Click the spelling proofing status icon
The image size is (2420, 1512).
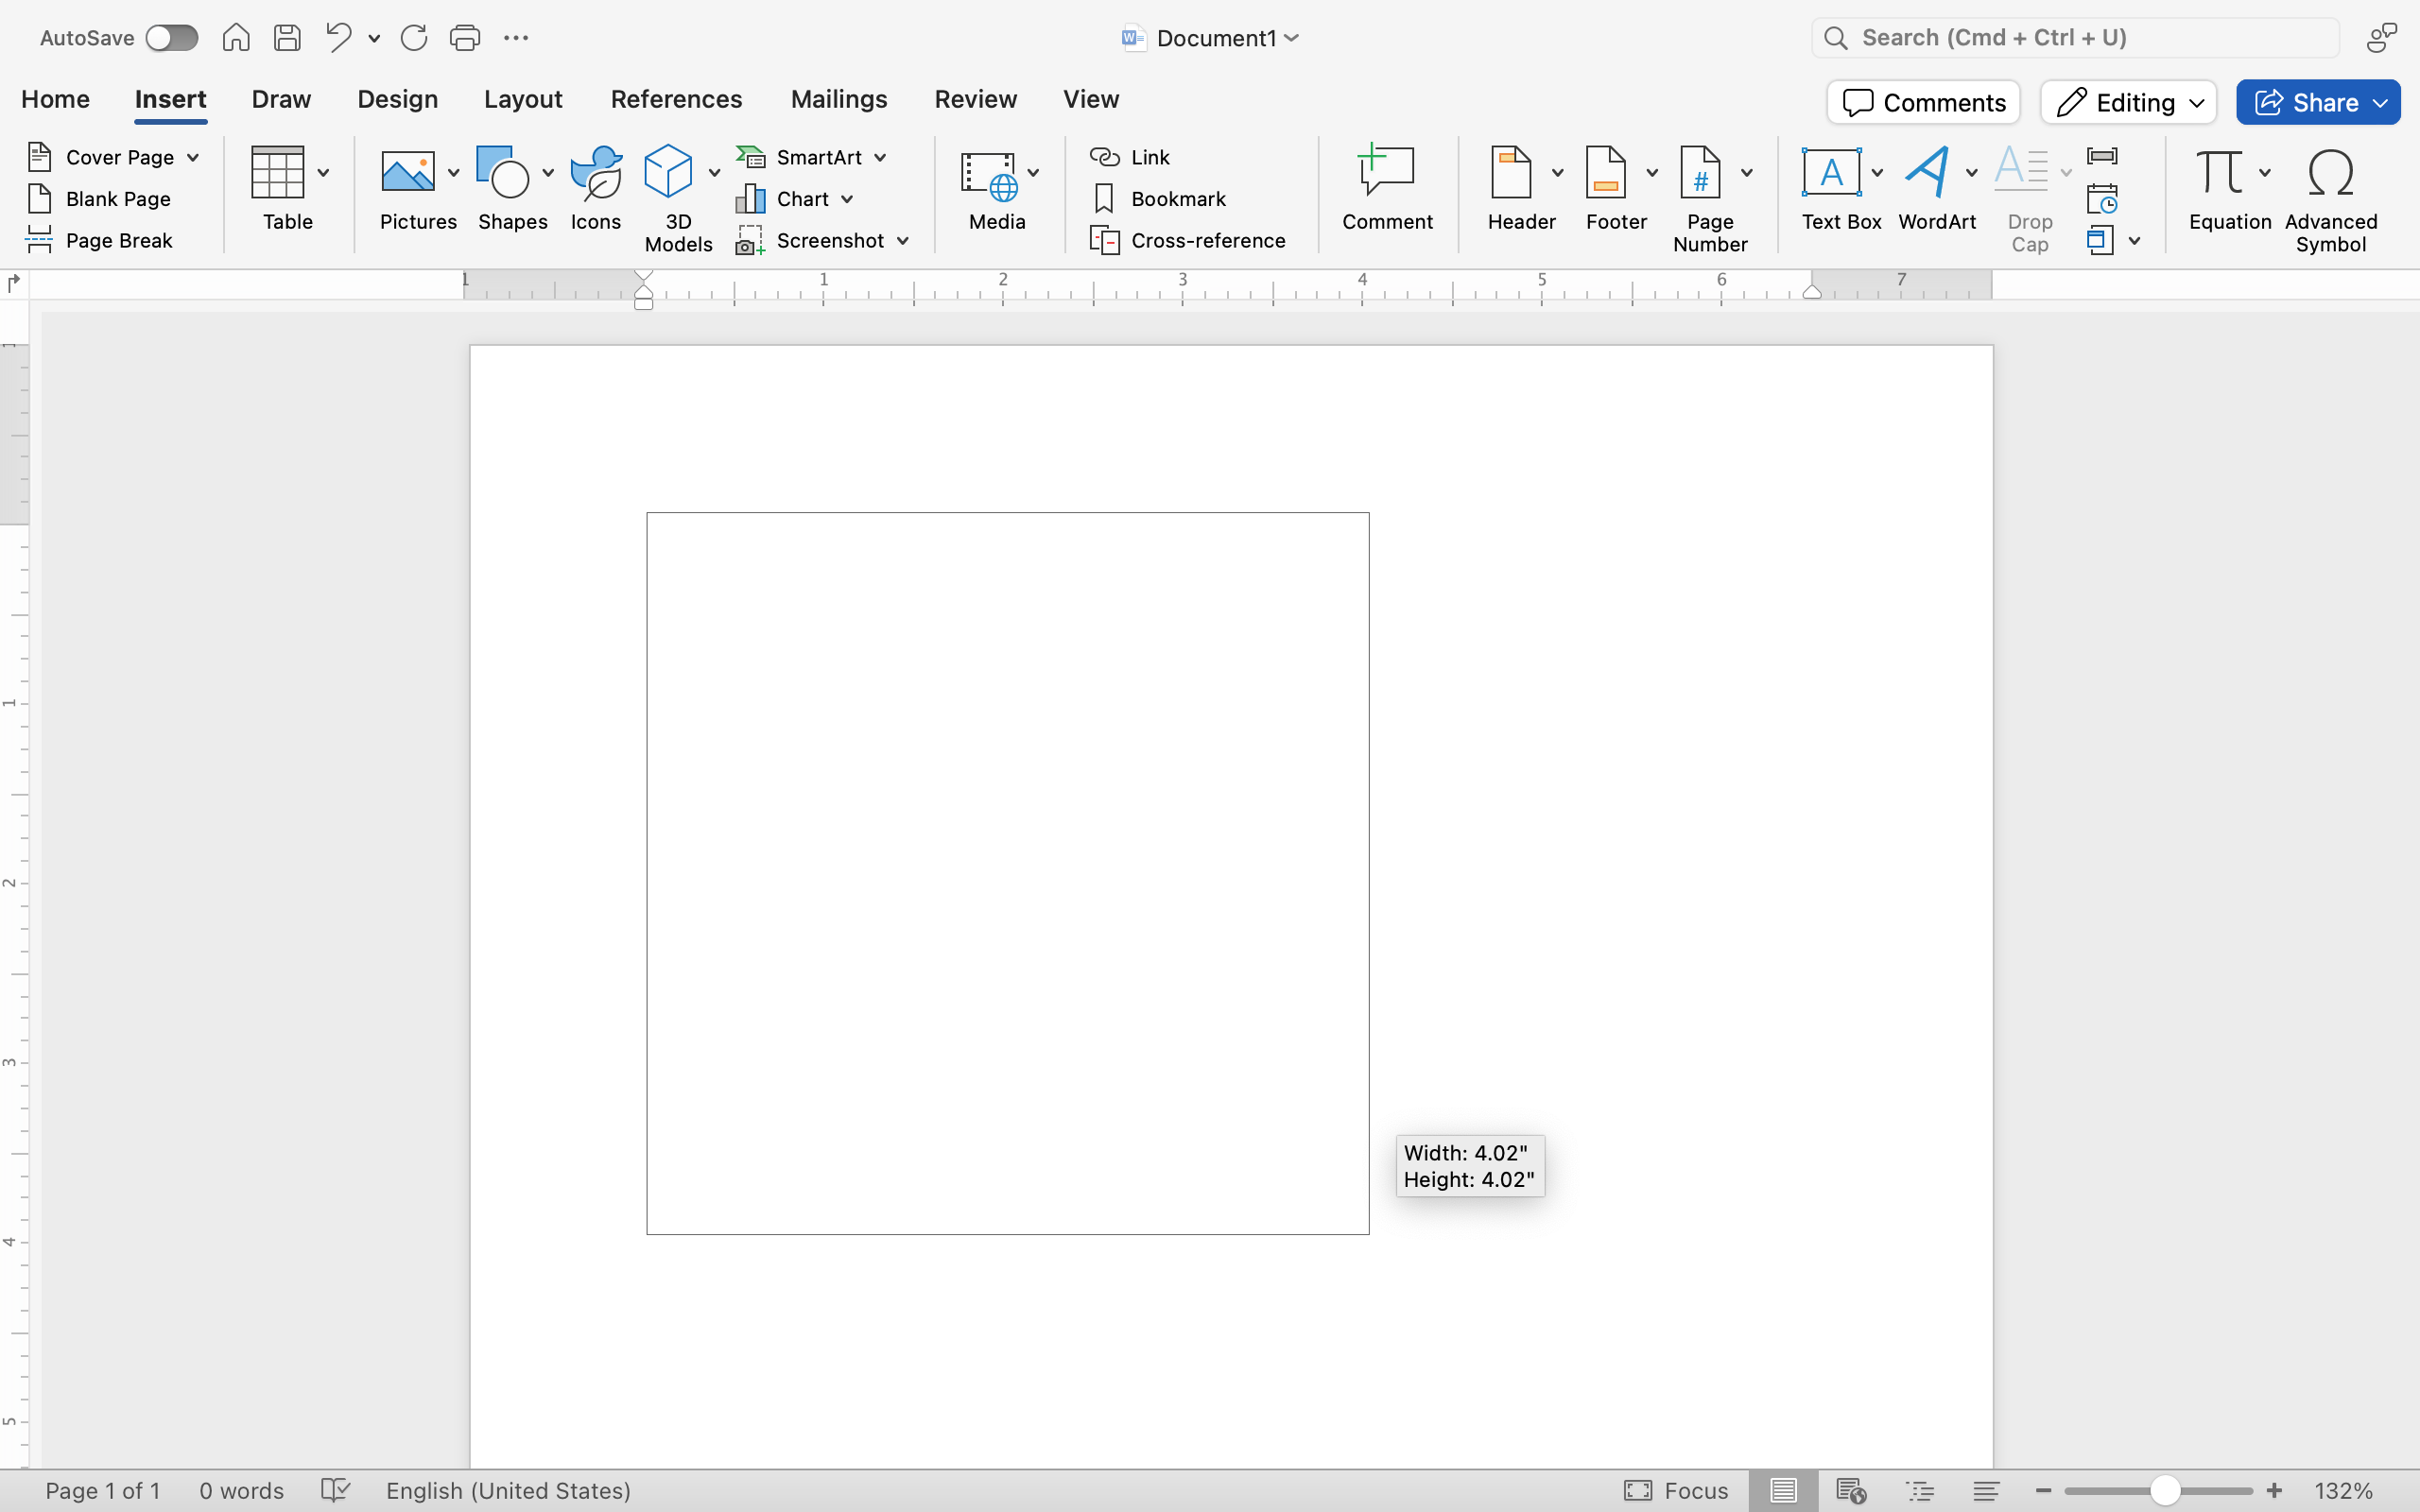[335, 1490]
